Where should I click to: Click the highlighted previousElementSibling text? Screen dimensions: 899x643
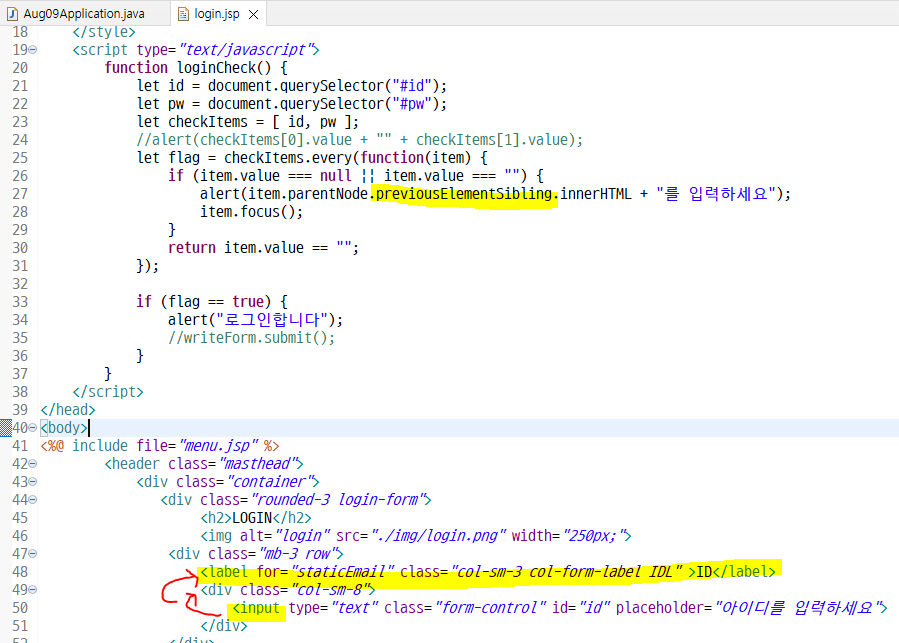coord(464,194)
